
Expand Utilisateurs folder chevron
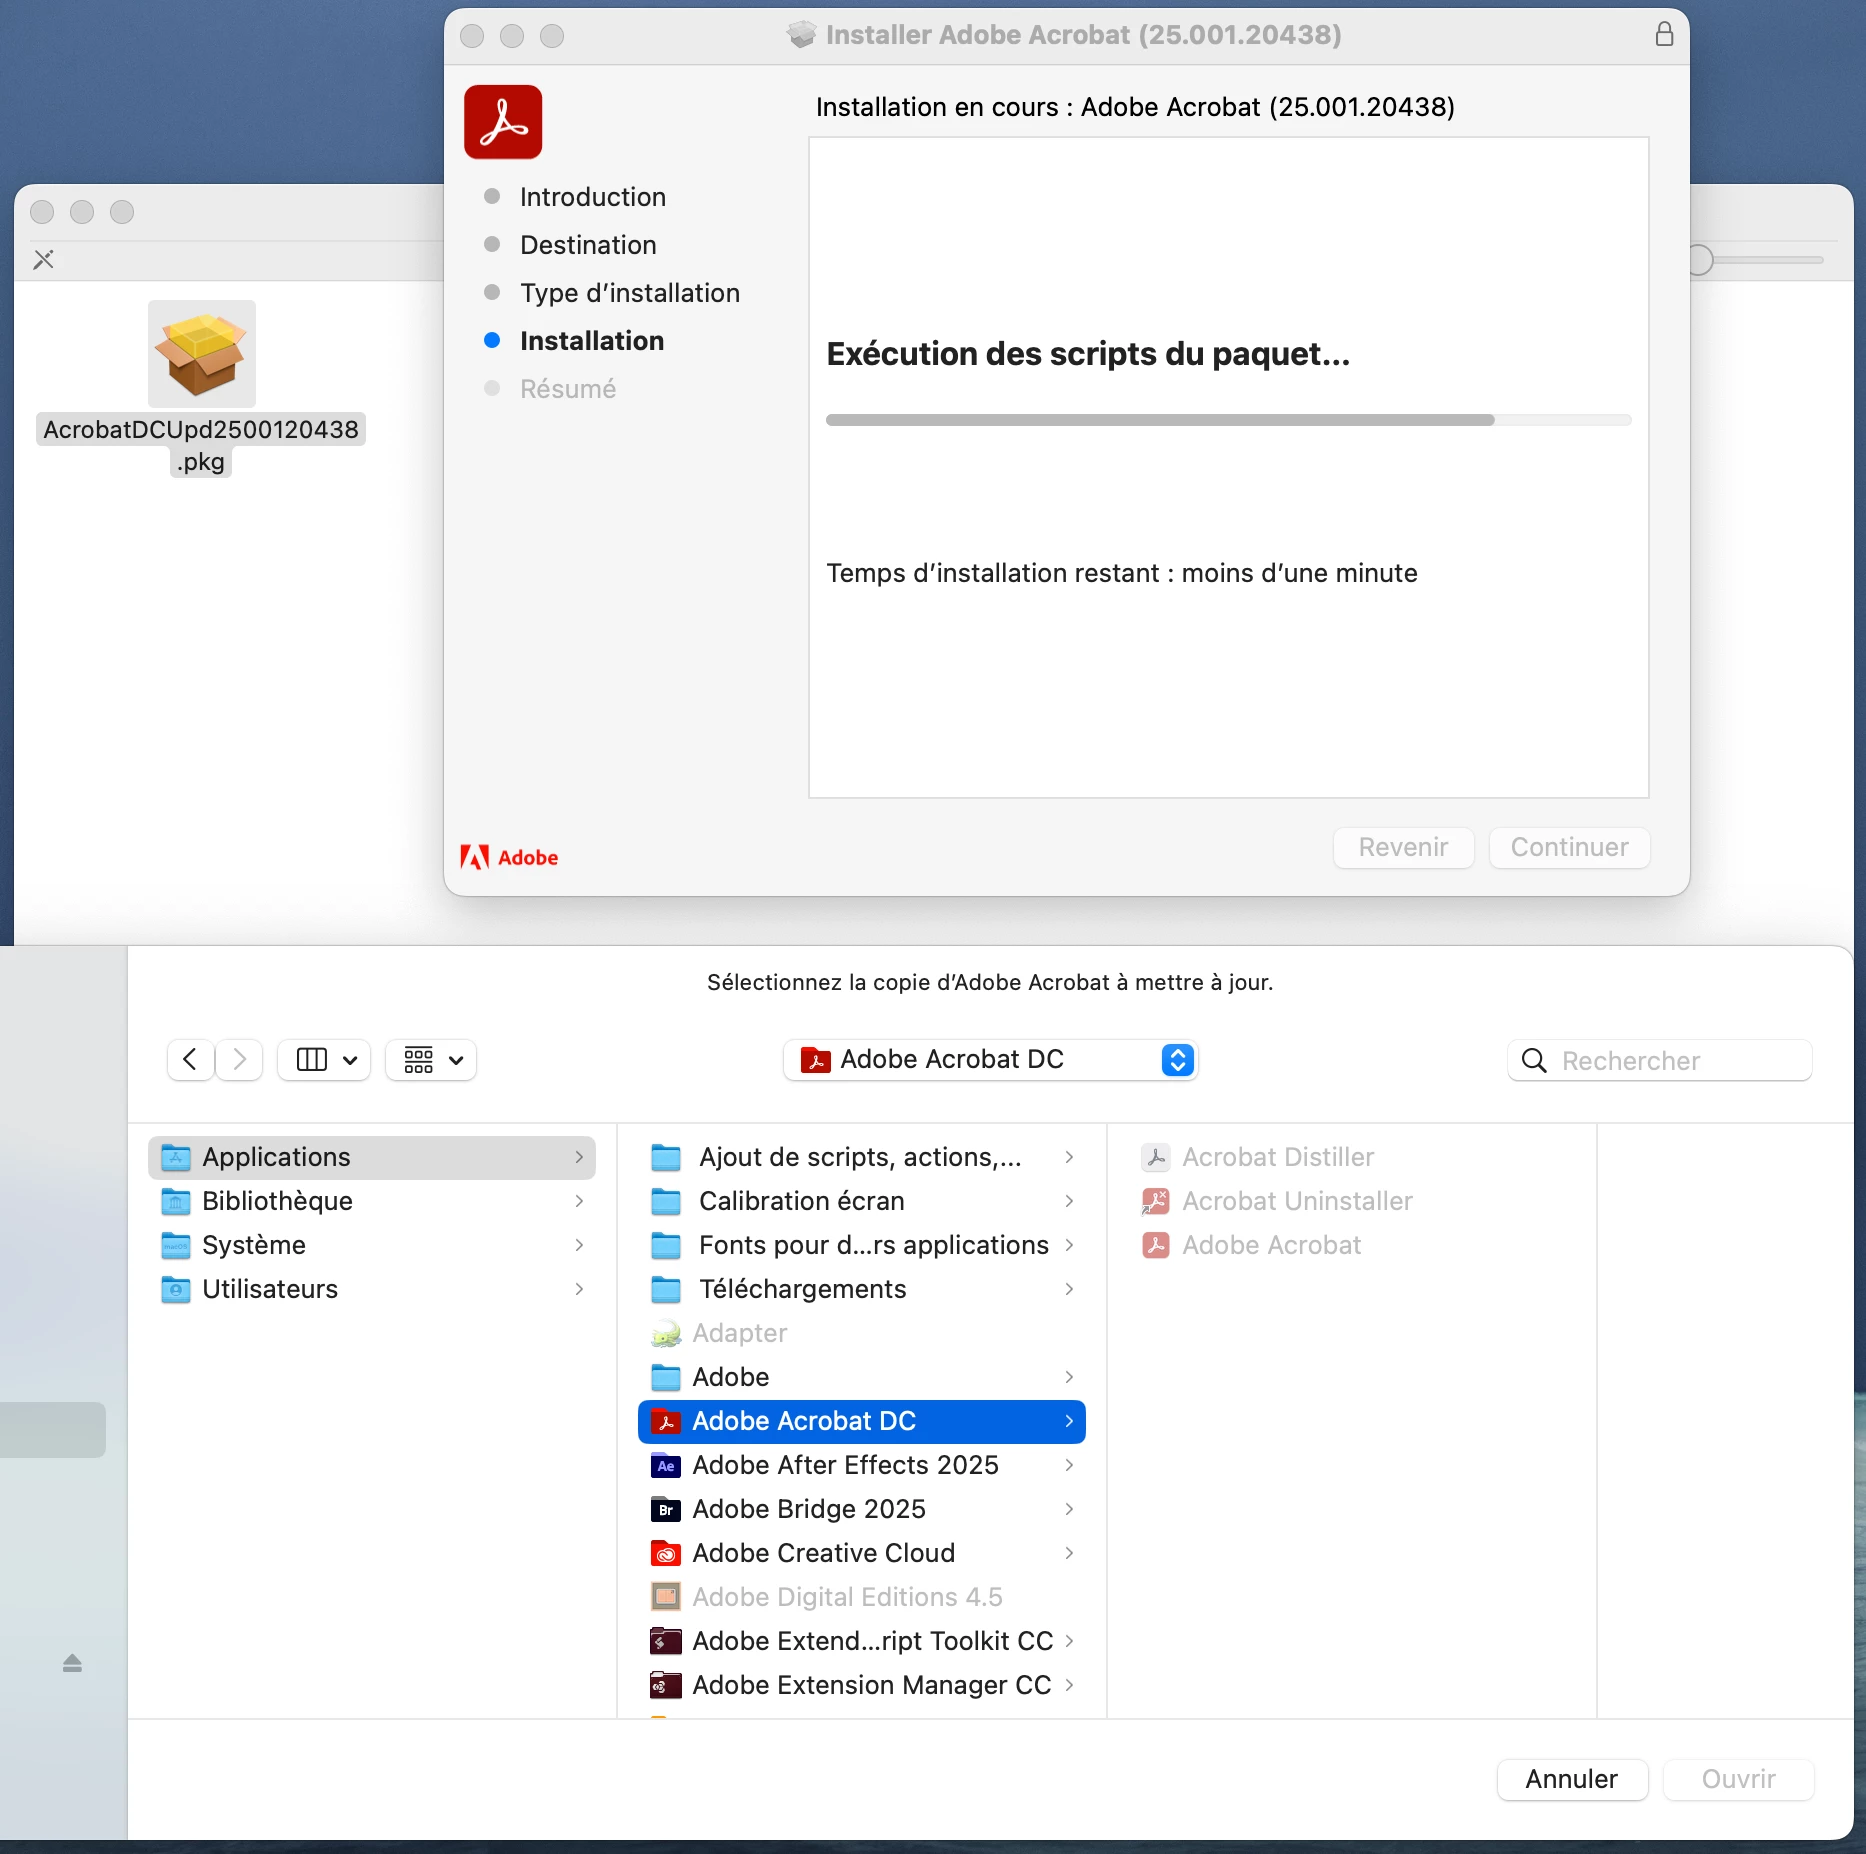click(x=579, y=1289)
